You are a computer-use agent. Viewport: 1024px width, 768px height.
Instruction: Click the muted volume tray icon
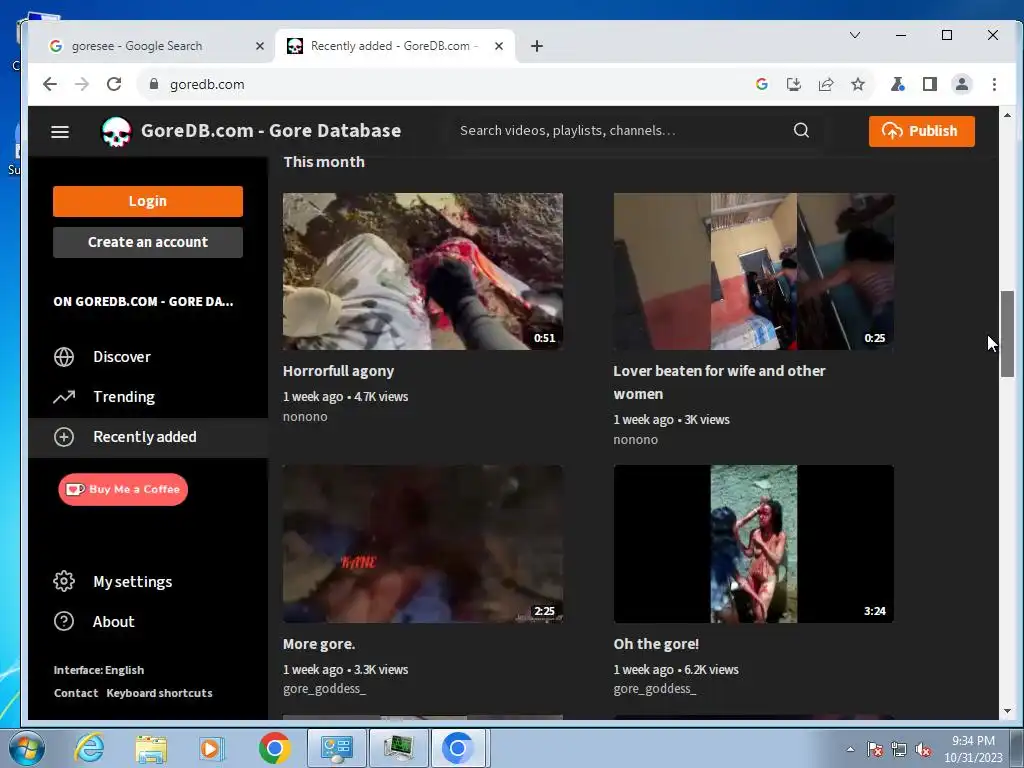[x=923, y=750]
